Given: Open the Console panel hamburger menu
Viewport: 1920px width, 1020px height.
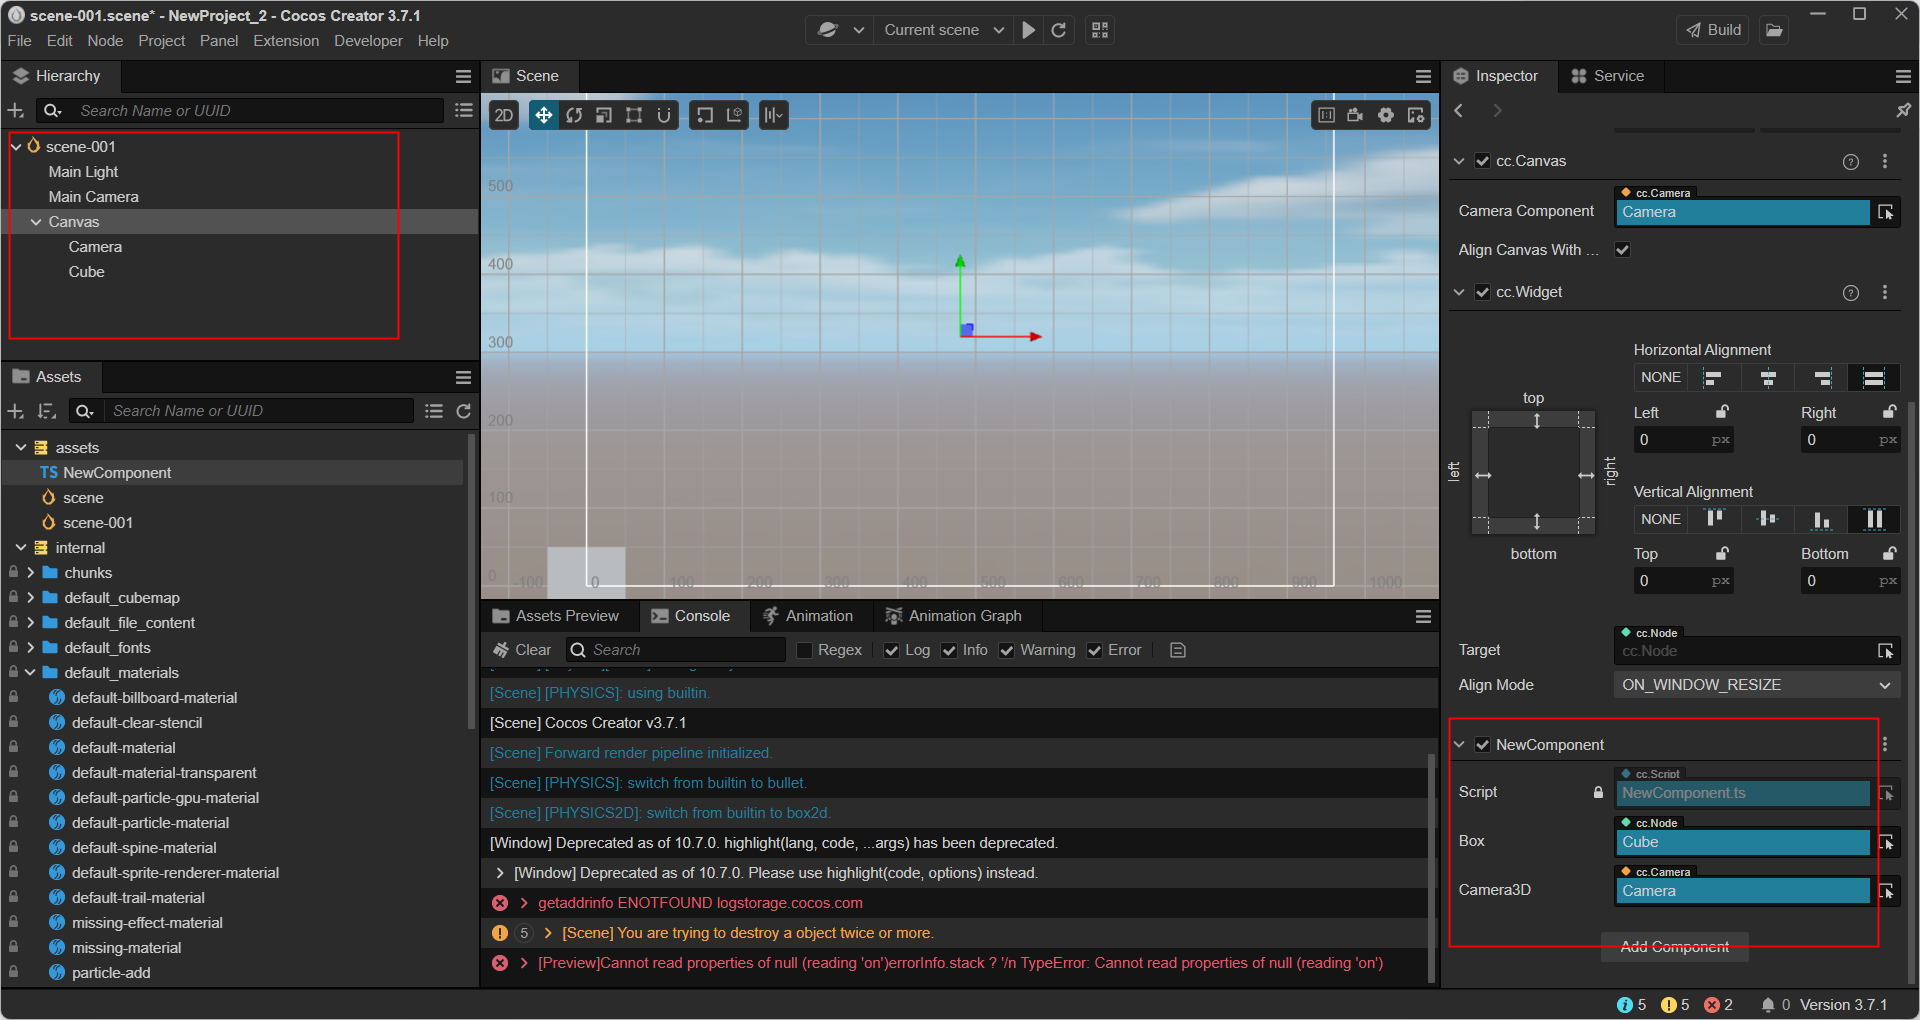Looking at the screenshot, I should coord(1423,616).
